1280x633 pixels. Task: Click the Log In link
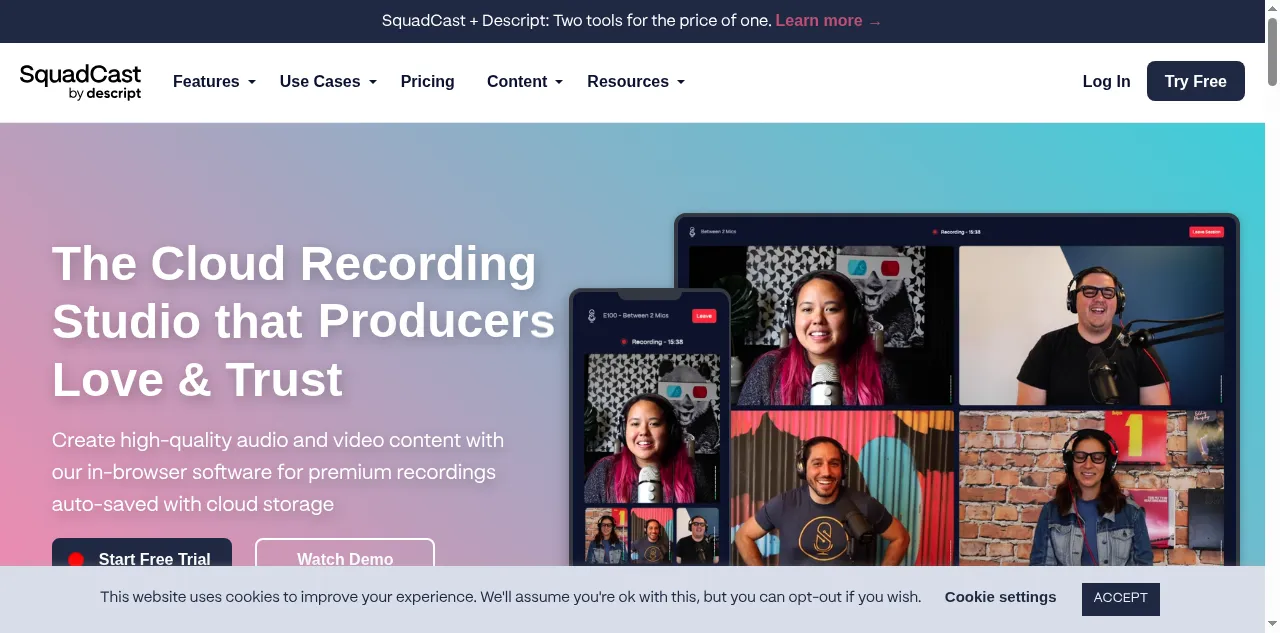point(1106,82)
